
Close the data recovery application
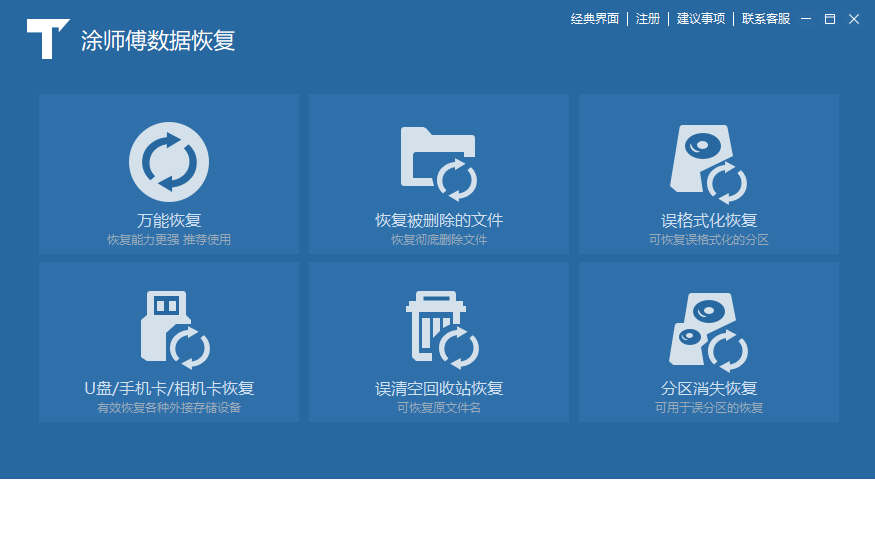pos(854,19)
